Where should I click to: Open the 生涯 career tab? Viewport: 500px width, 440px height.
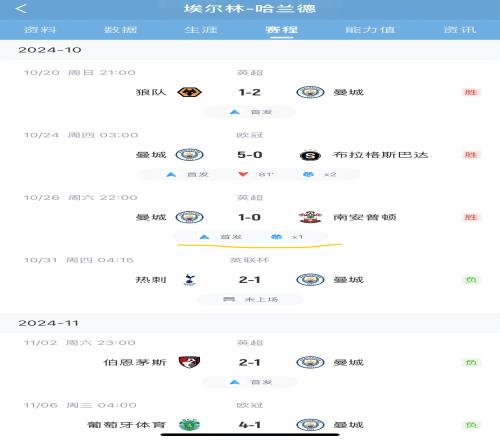pos(201,30)
